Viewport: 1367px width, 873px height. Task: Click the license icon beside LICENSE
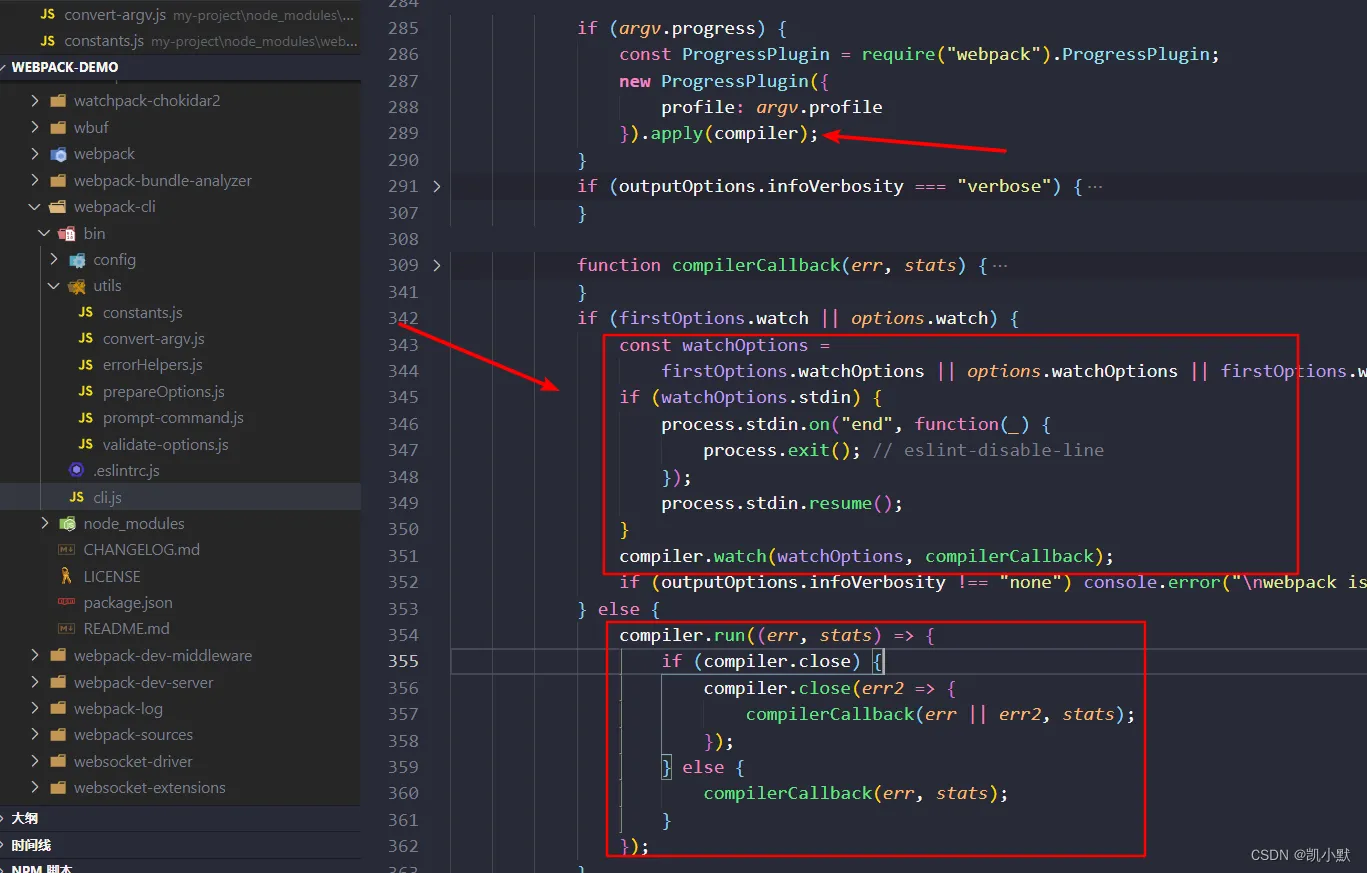66,576
